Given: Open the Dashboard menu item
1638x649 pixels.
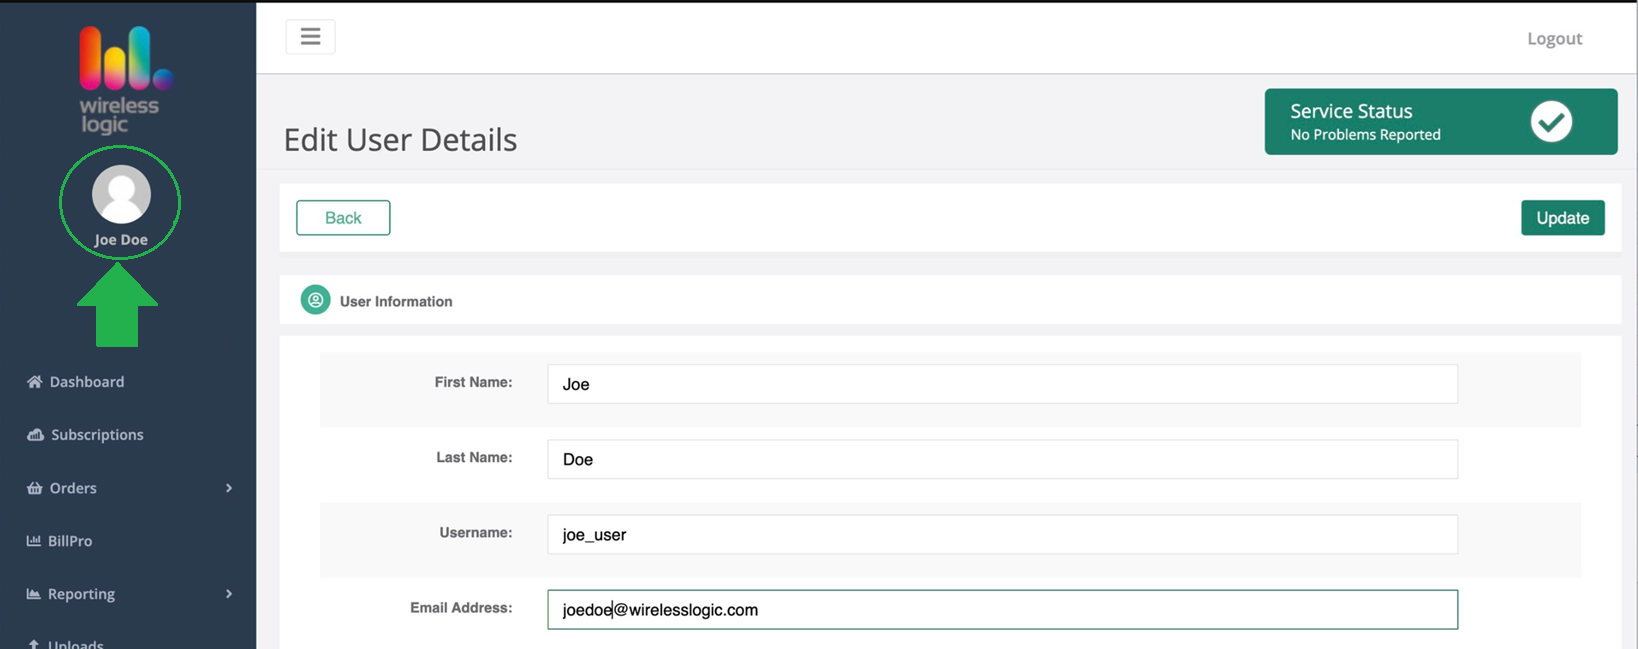Looking at the screenshot, I should point(87,382).
